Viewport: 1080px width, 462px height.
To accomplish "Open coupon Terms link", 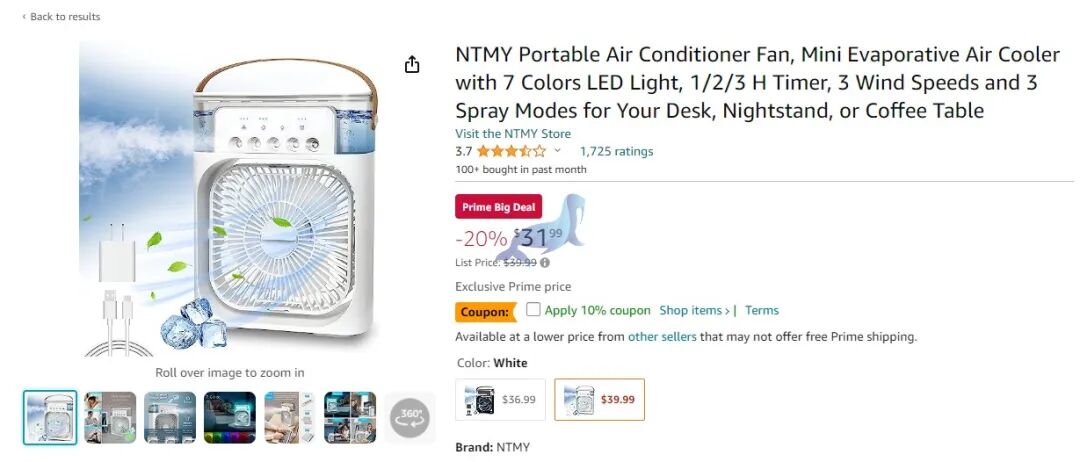I will [x=762, y=311].
